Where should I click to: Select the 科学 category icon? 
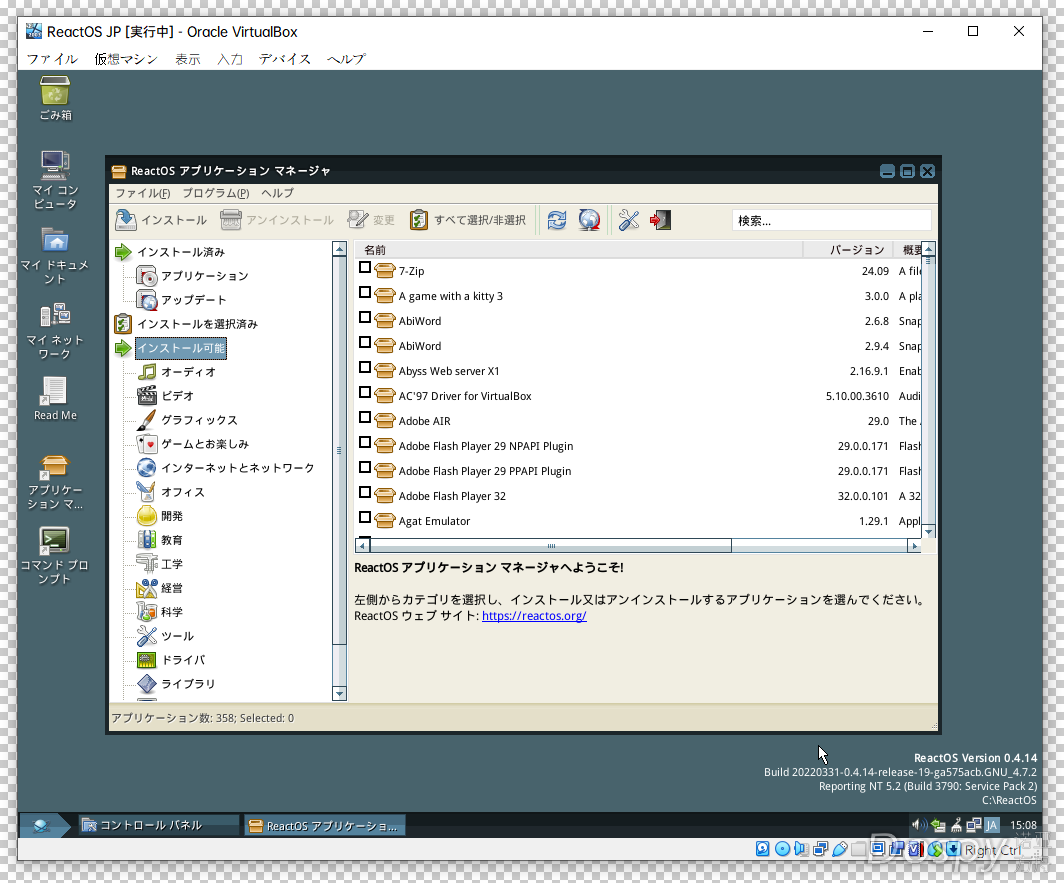click(x=147, y=612)
